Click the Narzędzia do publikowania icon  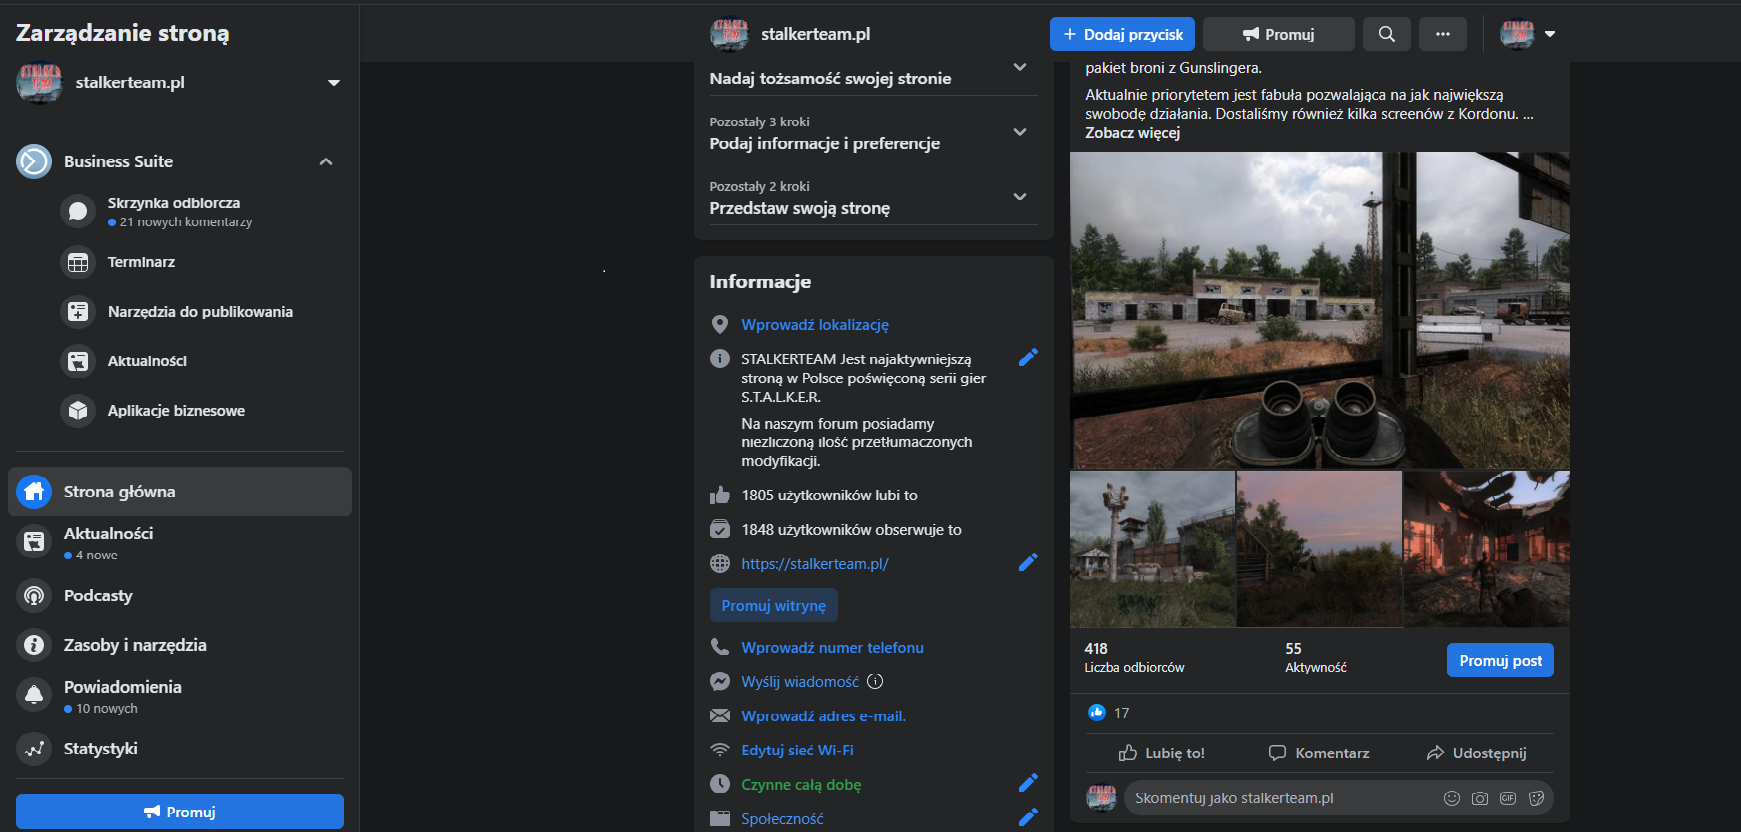tap(78, 312)
